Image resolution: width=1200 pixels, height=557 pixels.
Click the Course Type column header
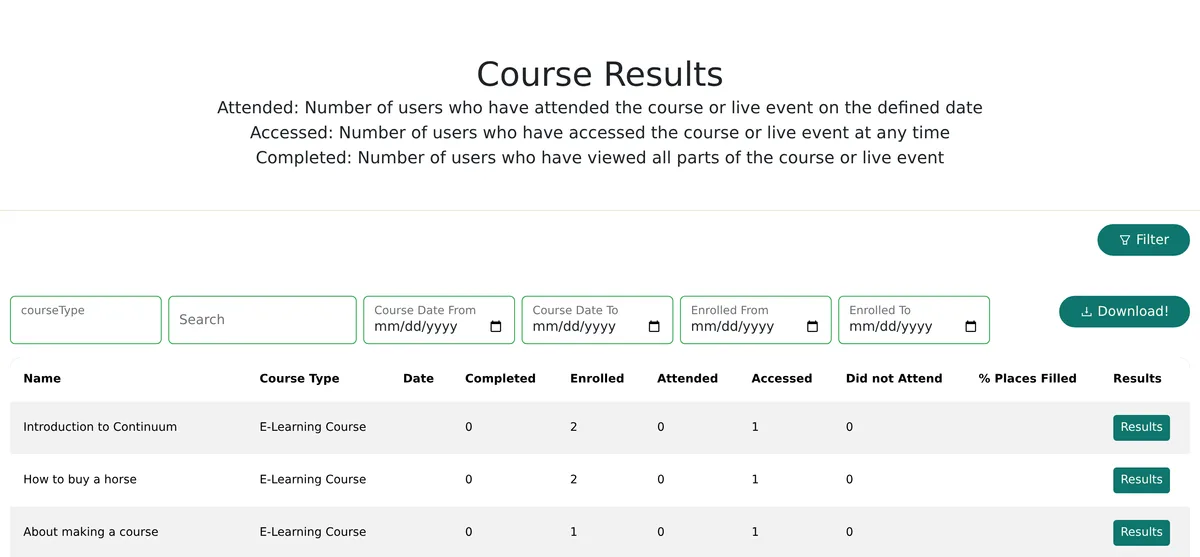[x=299, y=379]
